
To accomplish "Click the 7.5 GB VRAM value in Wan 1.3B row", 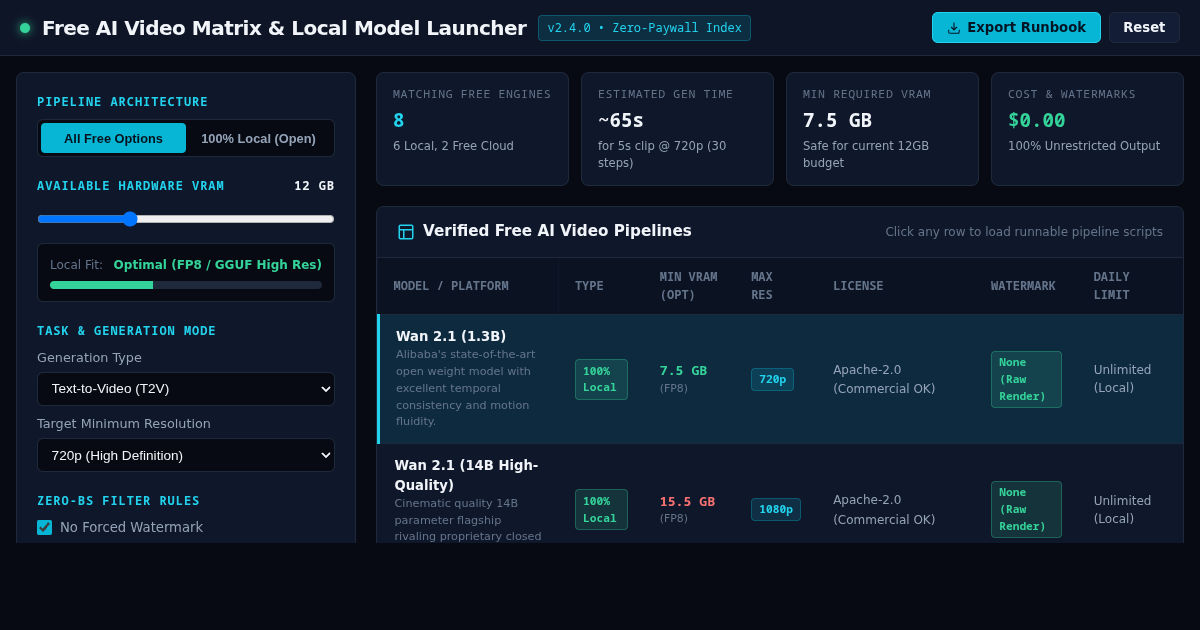I will tap(683, 371).
